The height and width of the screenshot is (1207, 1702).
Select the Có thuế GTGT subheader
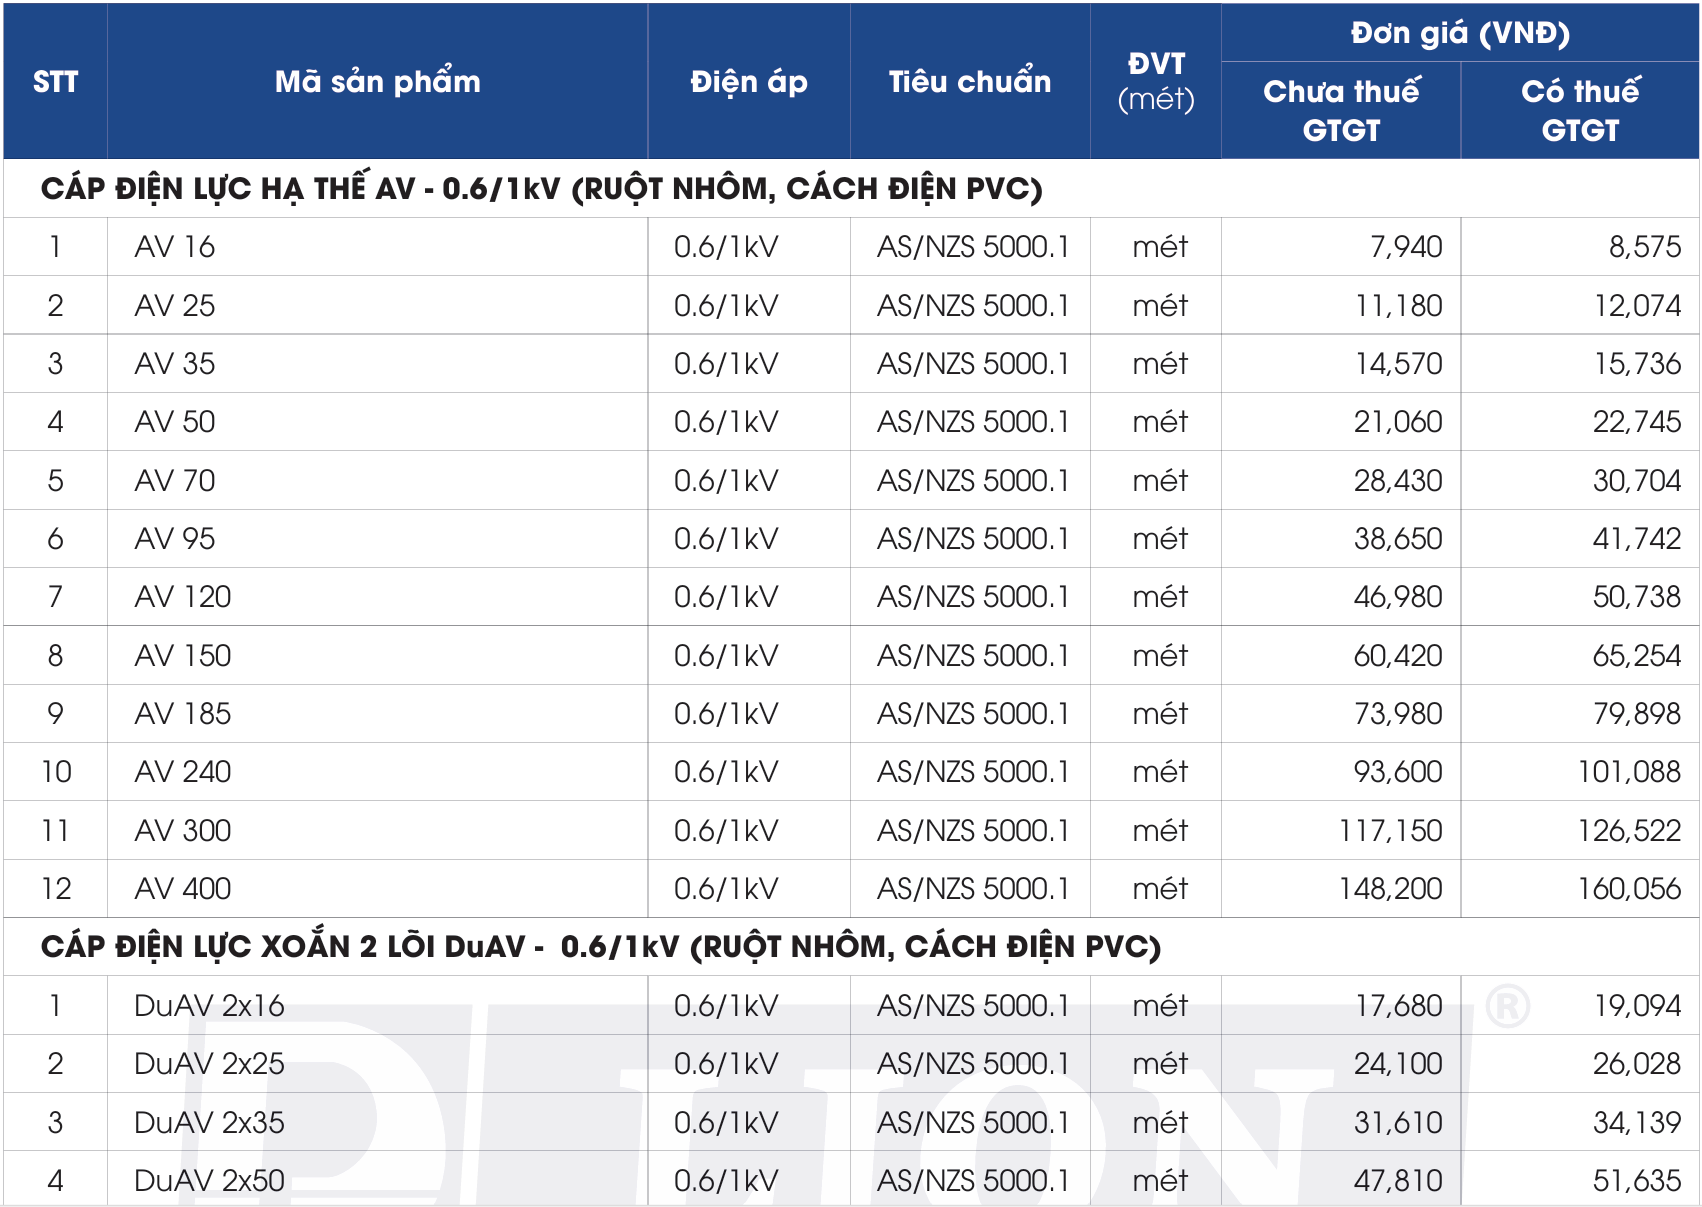pos(1579,110)
